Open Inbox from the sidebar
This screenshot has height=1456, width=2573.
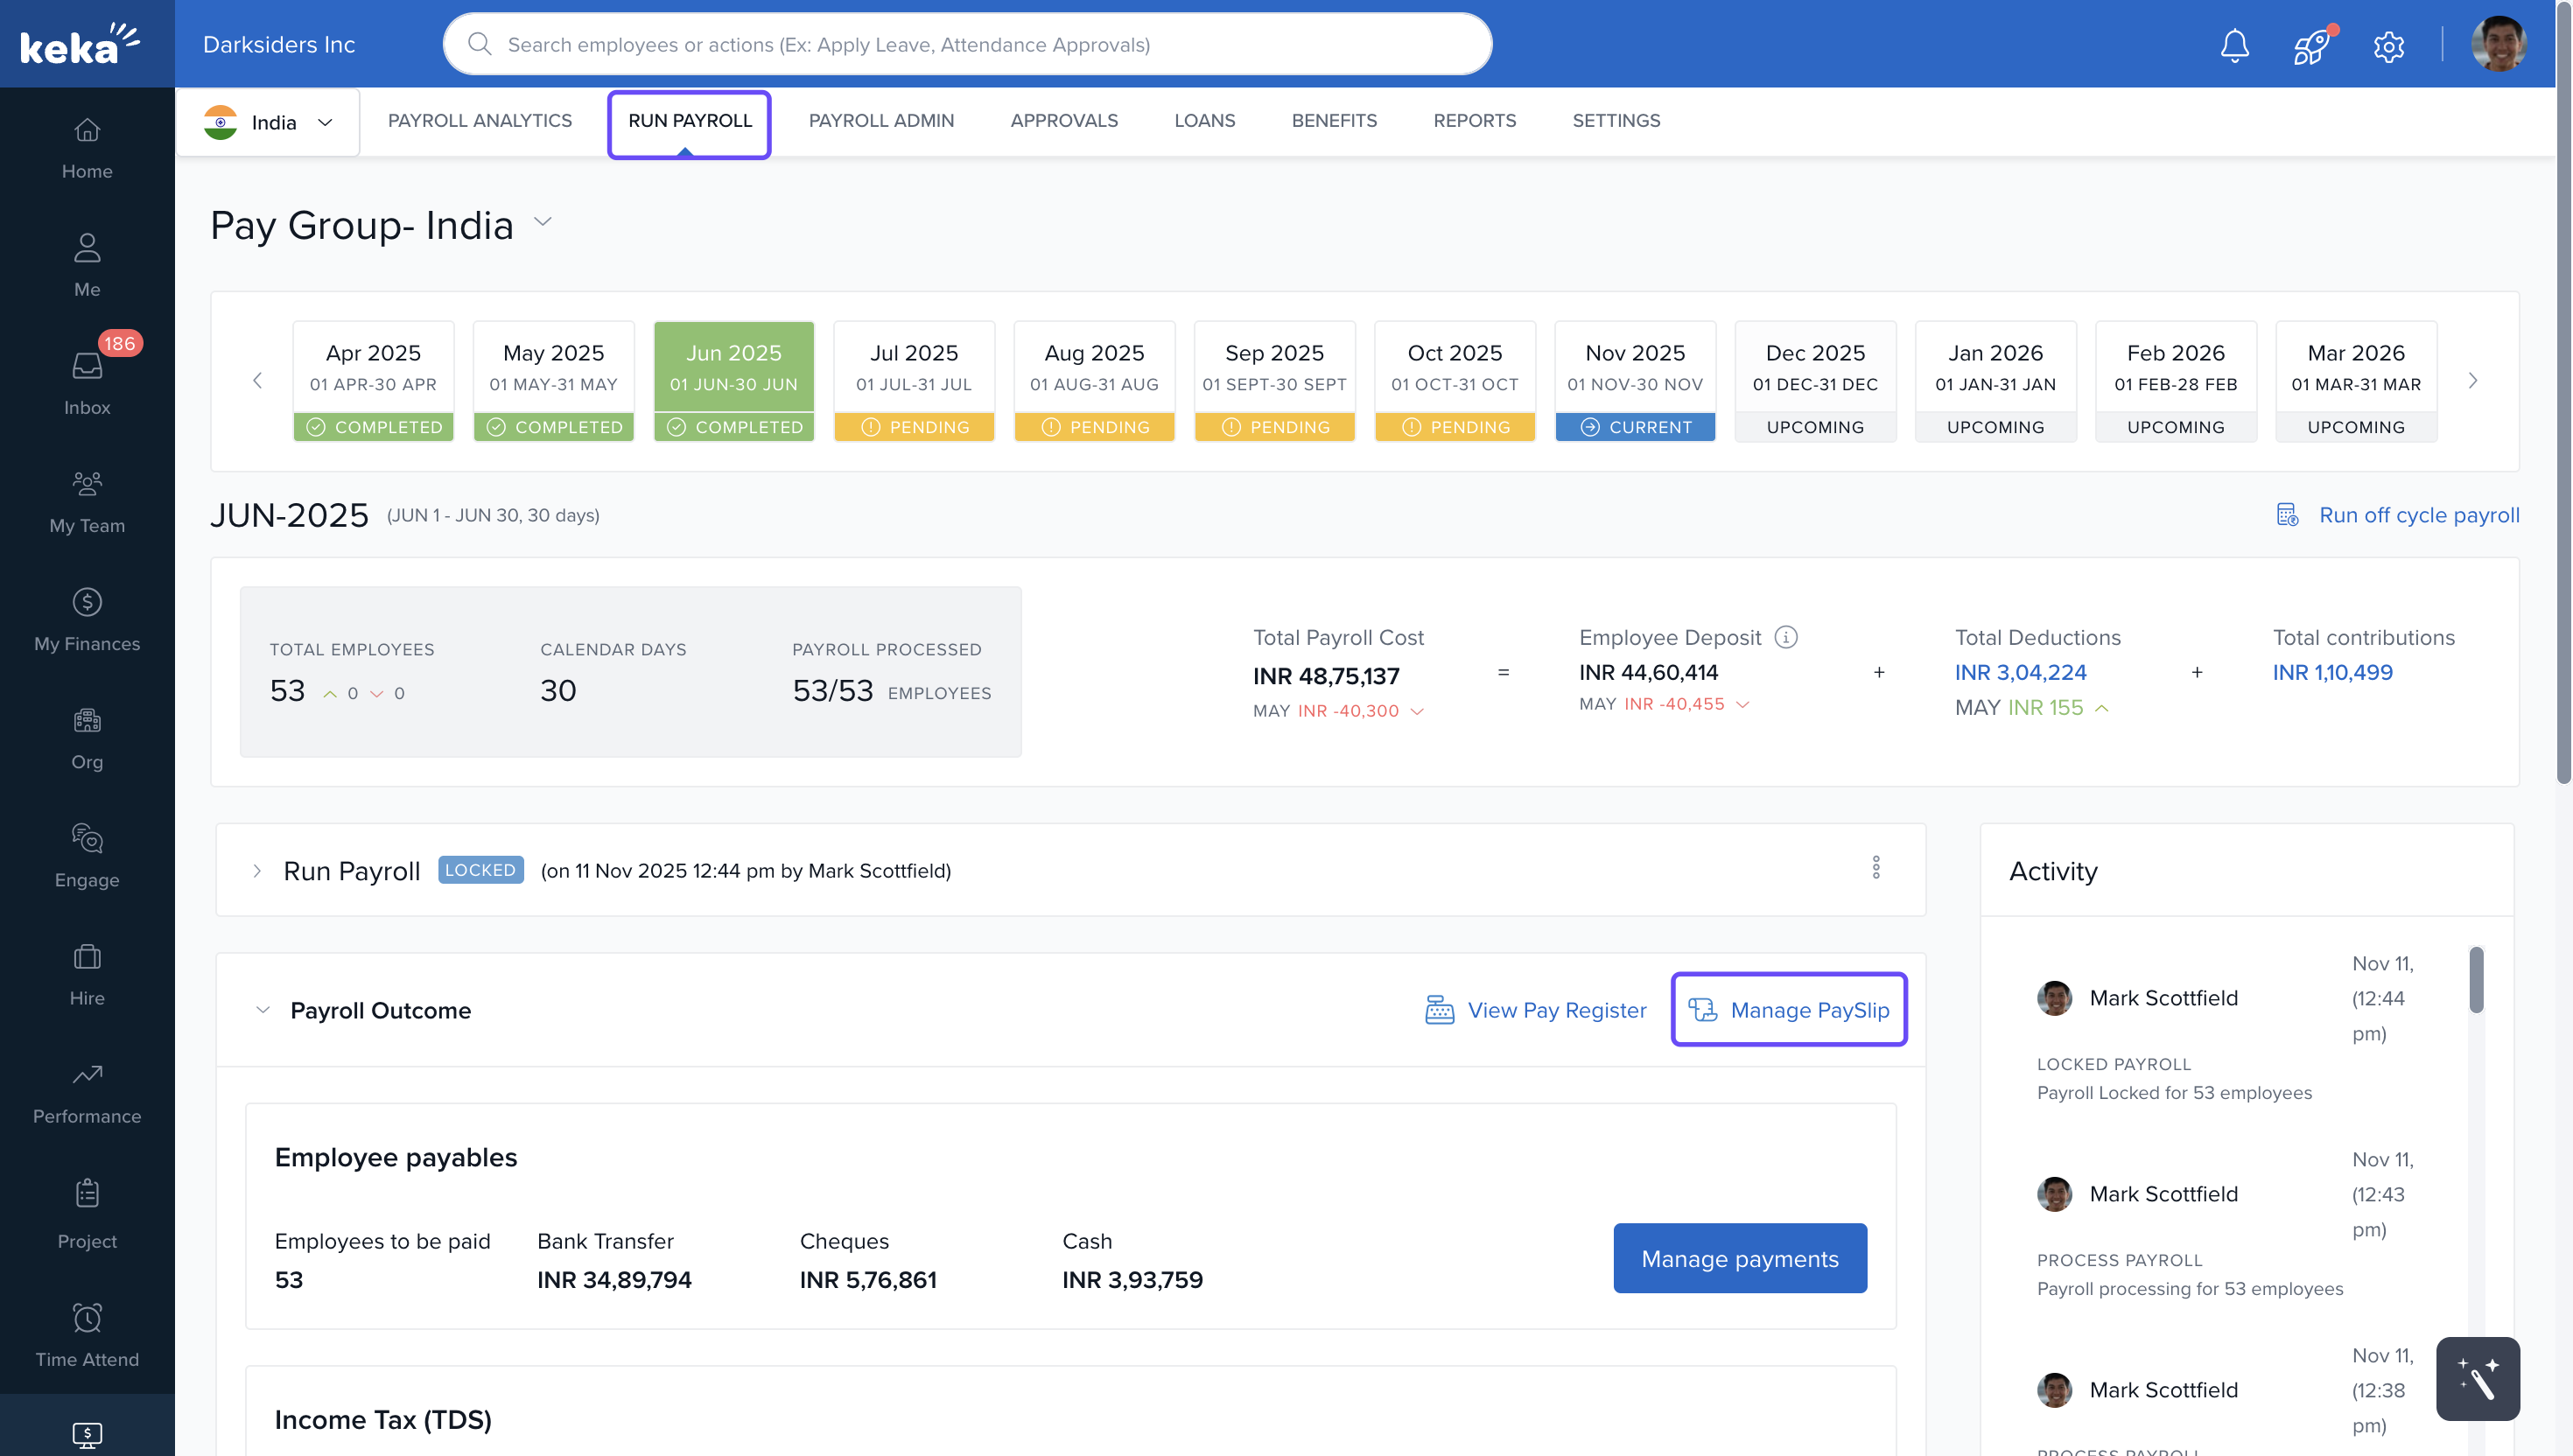coord(87,383)
